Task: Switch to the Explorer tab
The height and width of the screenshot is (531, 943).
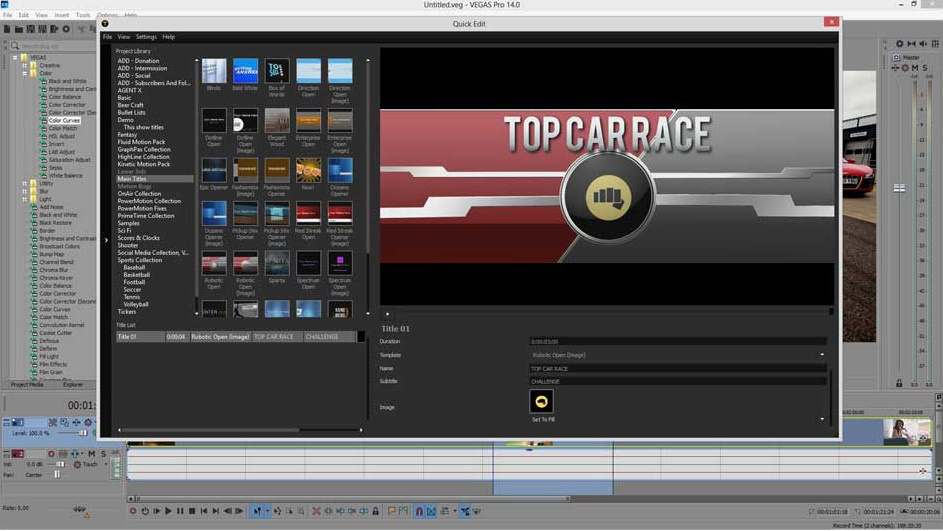Action: click(x=73, y=384)
